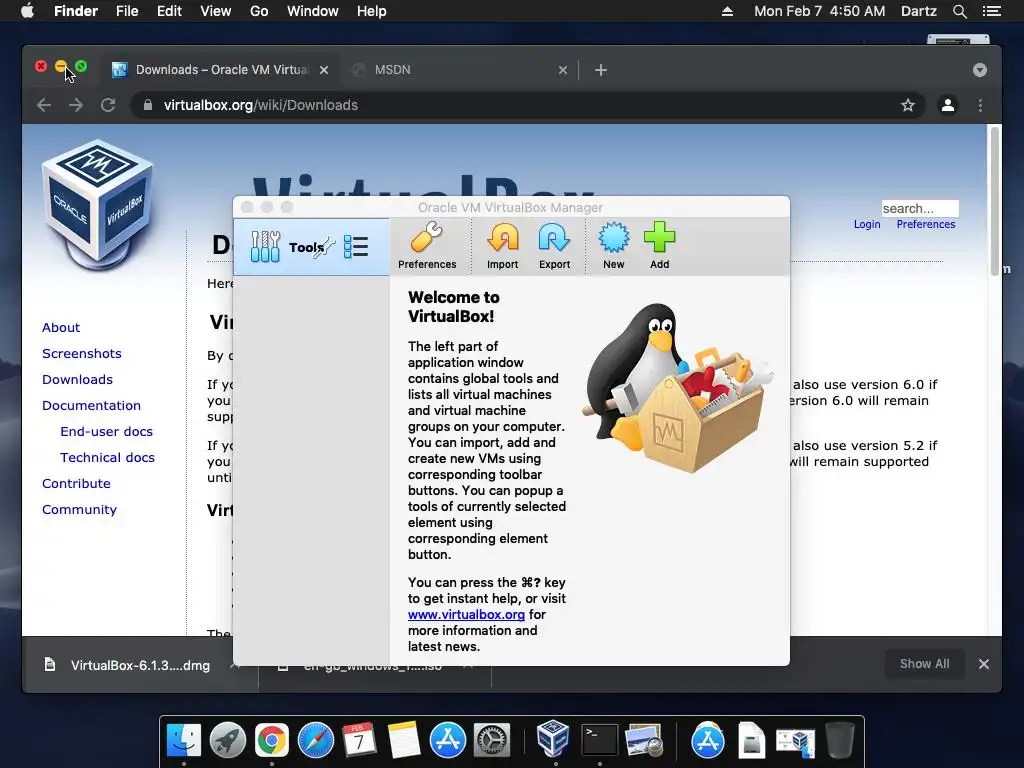This screenshot has height=768, width=1024.
Task: Open Preferences in the VirtualBox Manager toolbar
Action: click(x=427, y=246)
